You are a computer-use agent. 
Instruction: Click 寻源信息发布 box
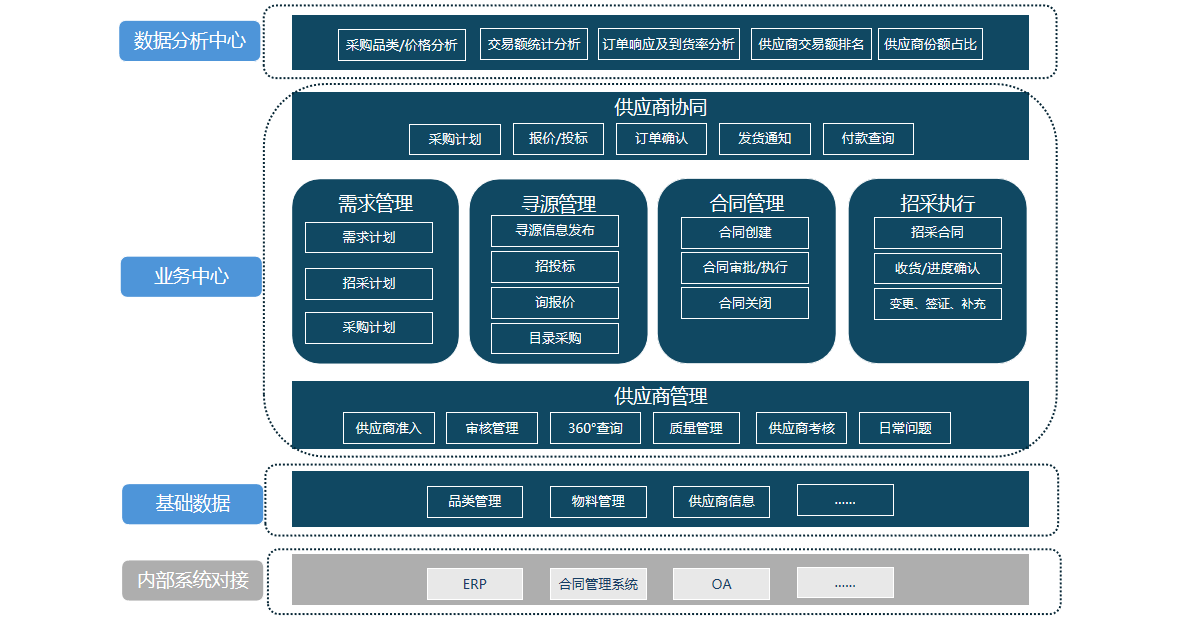point(554,231)
